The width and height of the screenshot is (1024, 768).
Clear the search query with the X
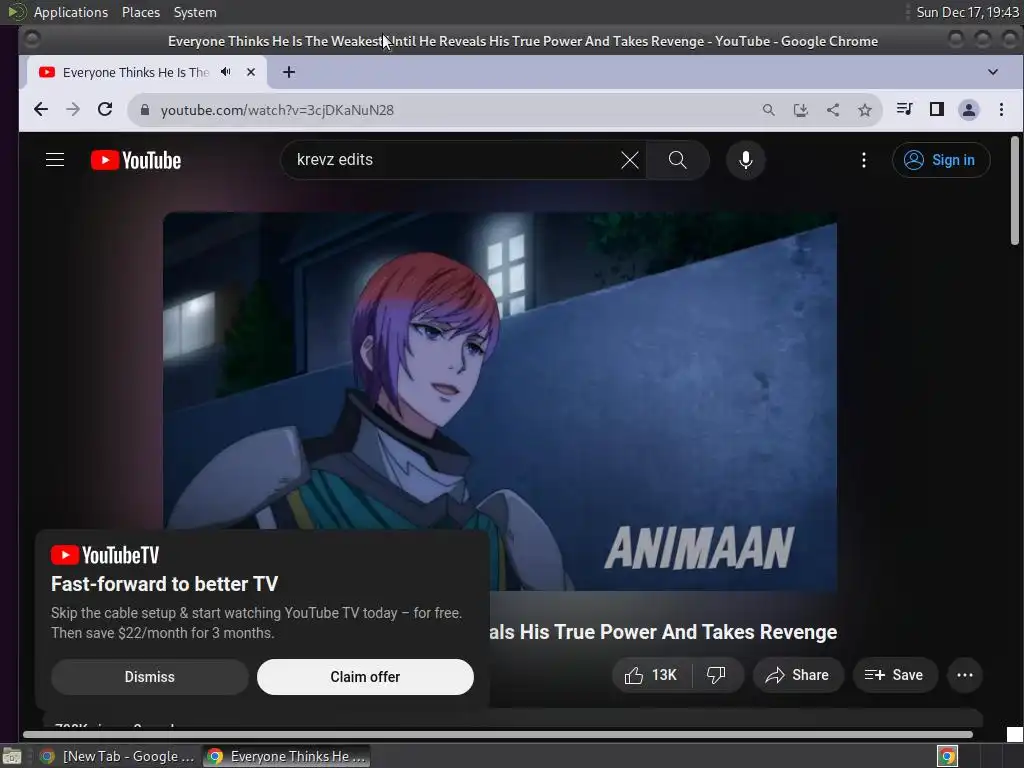click(630, 160)
